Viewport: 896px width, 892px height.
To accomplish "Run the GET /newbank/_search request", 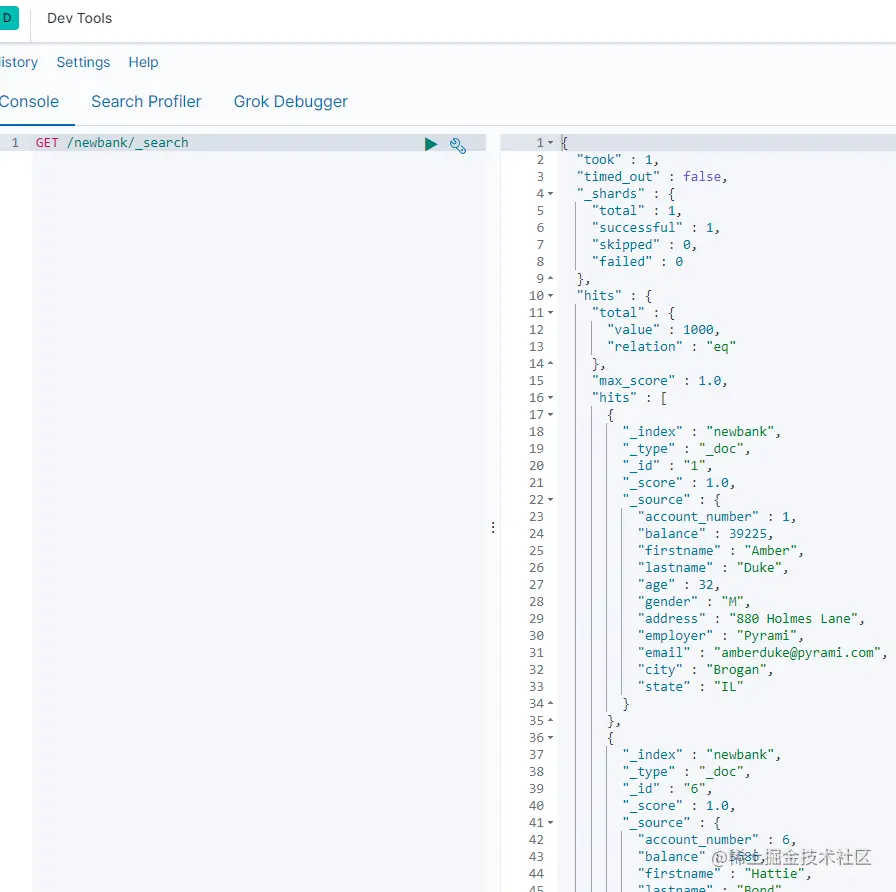I will pyautogui.click(x=431, y=144).
